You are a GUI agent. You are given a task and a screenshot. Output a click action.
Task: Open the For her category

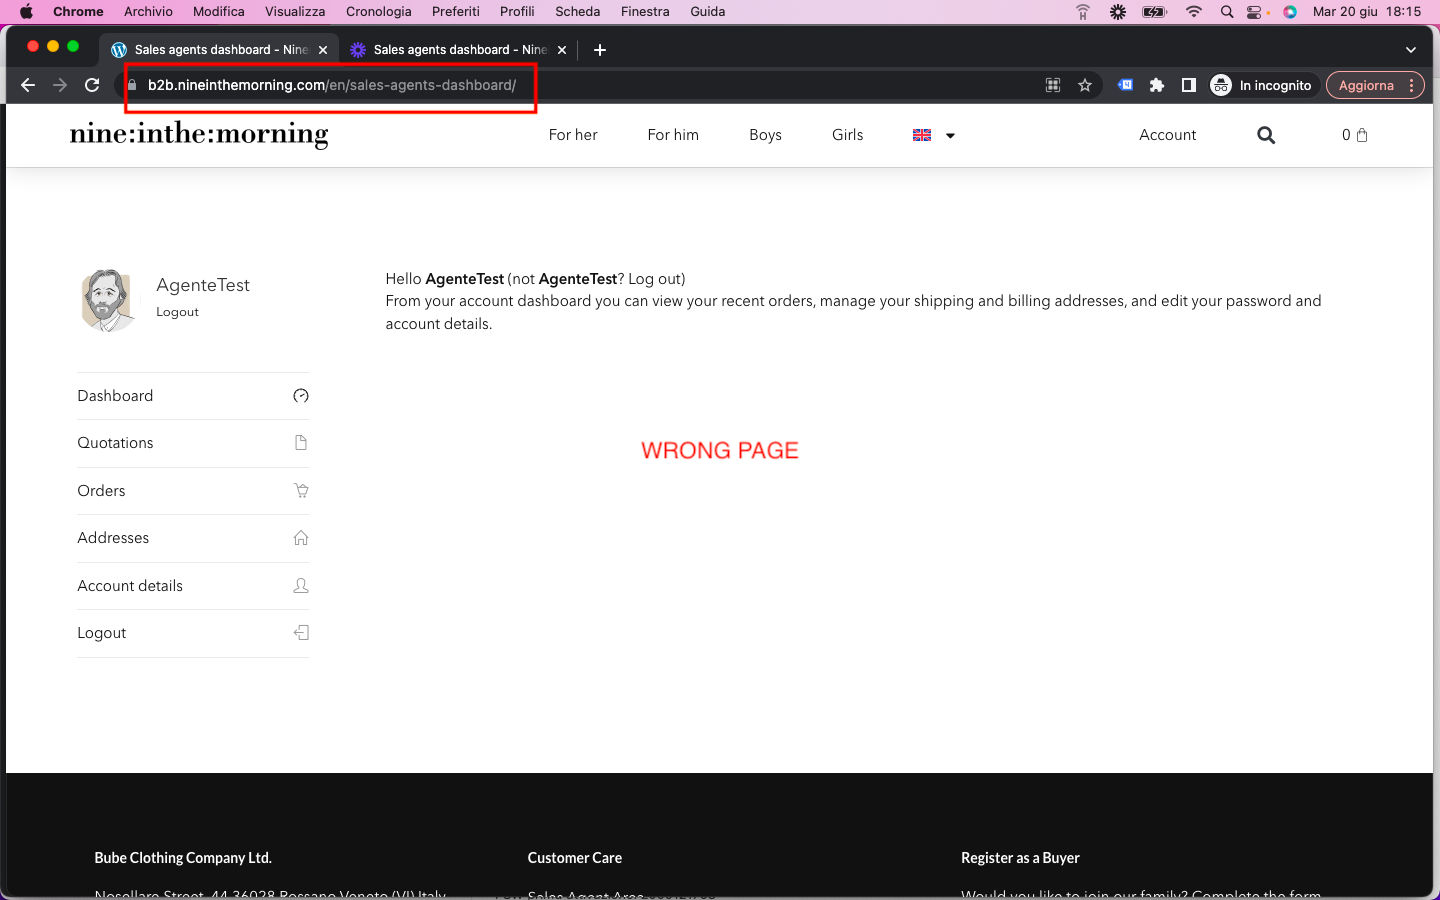[x=573, y=135]
